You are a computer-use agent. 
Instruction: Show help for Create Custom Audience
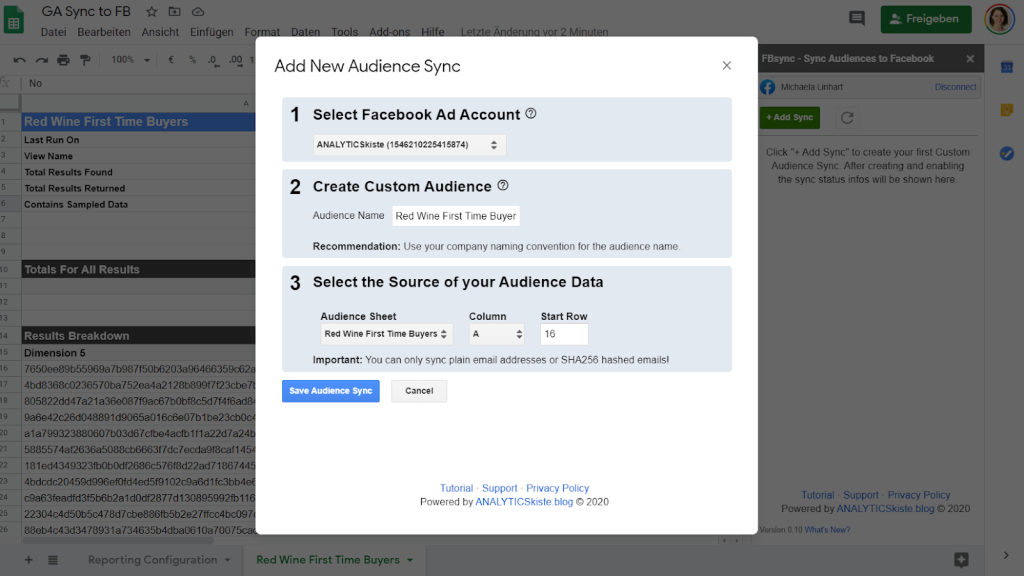point(503,185)
